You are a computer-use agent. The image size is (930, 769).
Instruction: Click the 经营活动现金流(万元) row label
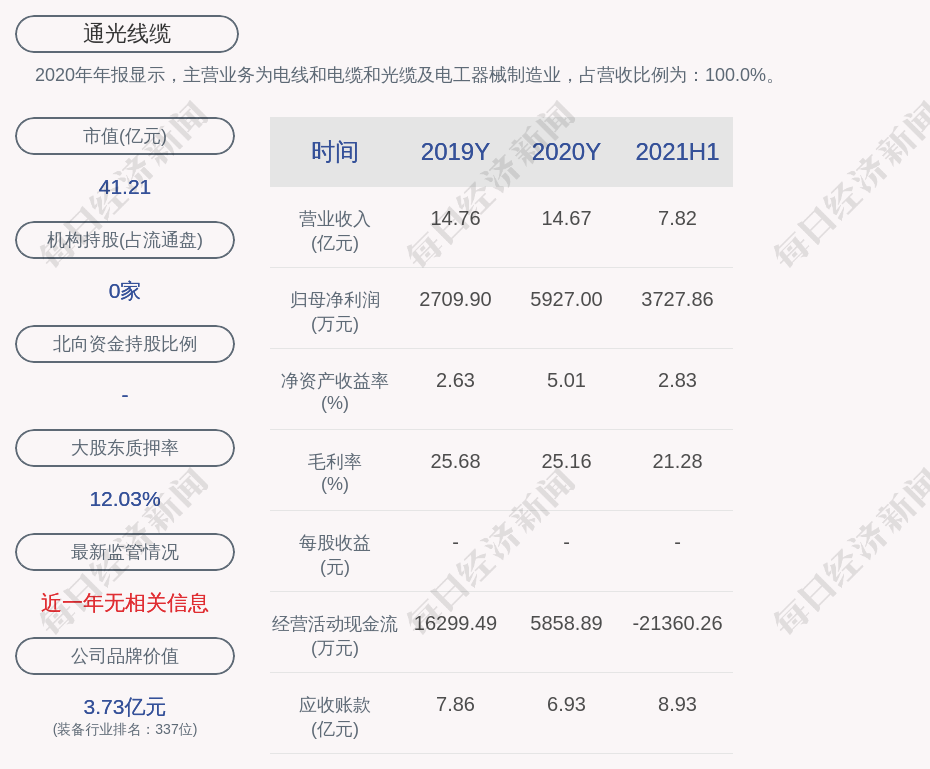tap(335, 636)
